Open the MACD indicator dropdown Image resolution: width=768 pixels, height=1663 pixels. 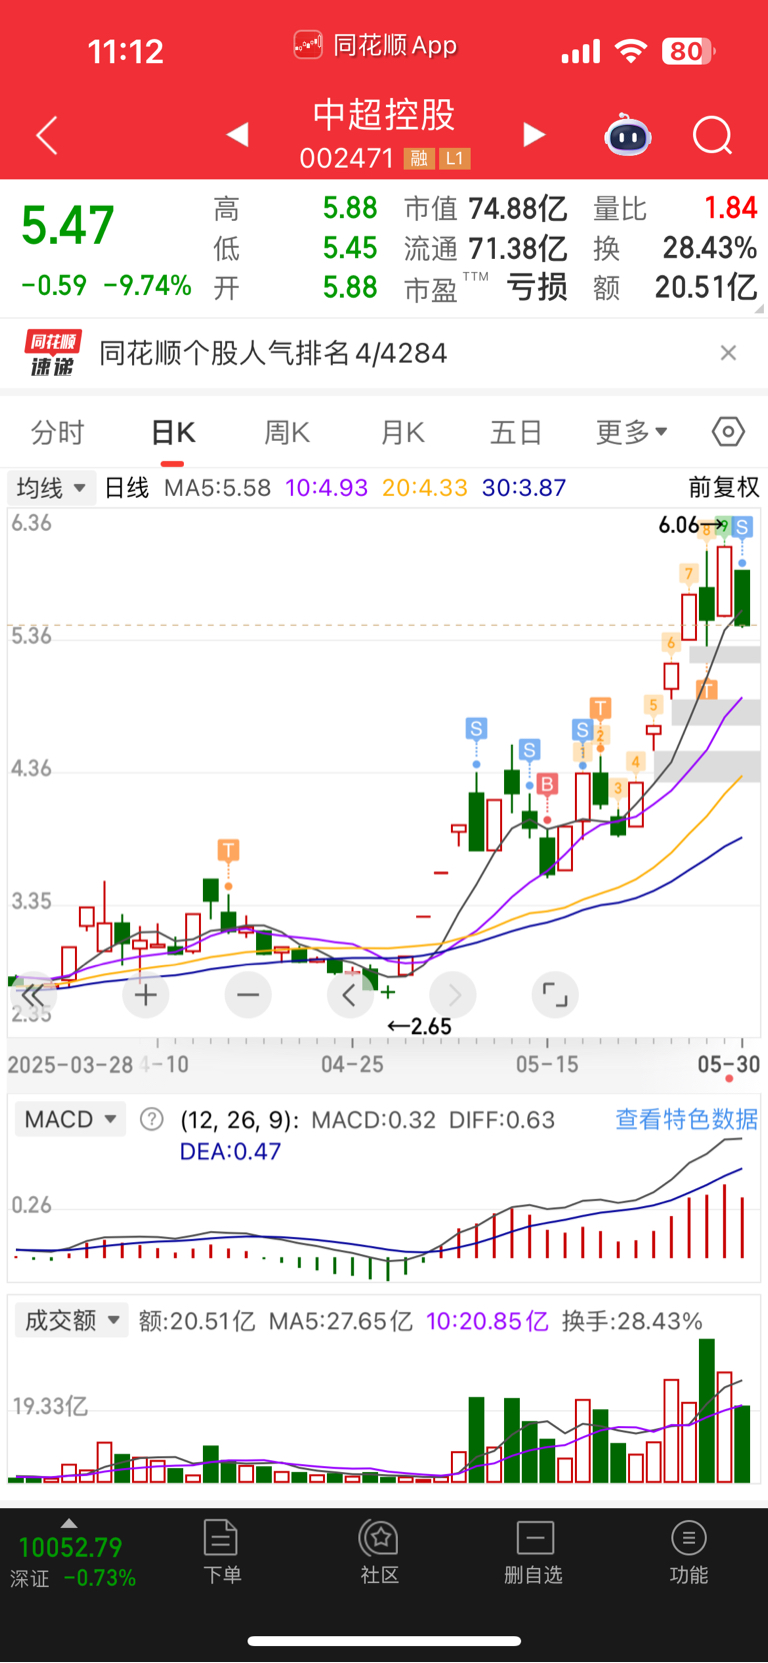70,1119
